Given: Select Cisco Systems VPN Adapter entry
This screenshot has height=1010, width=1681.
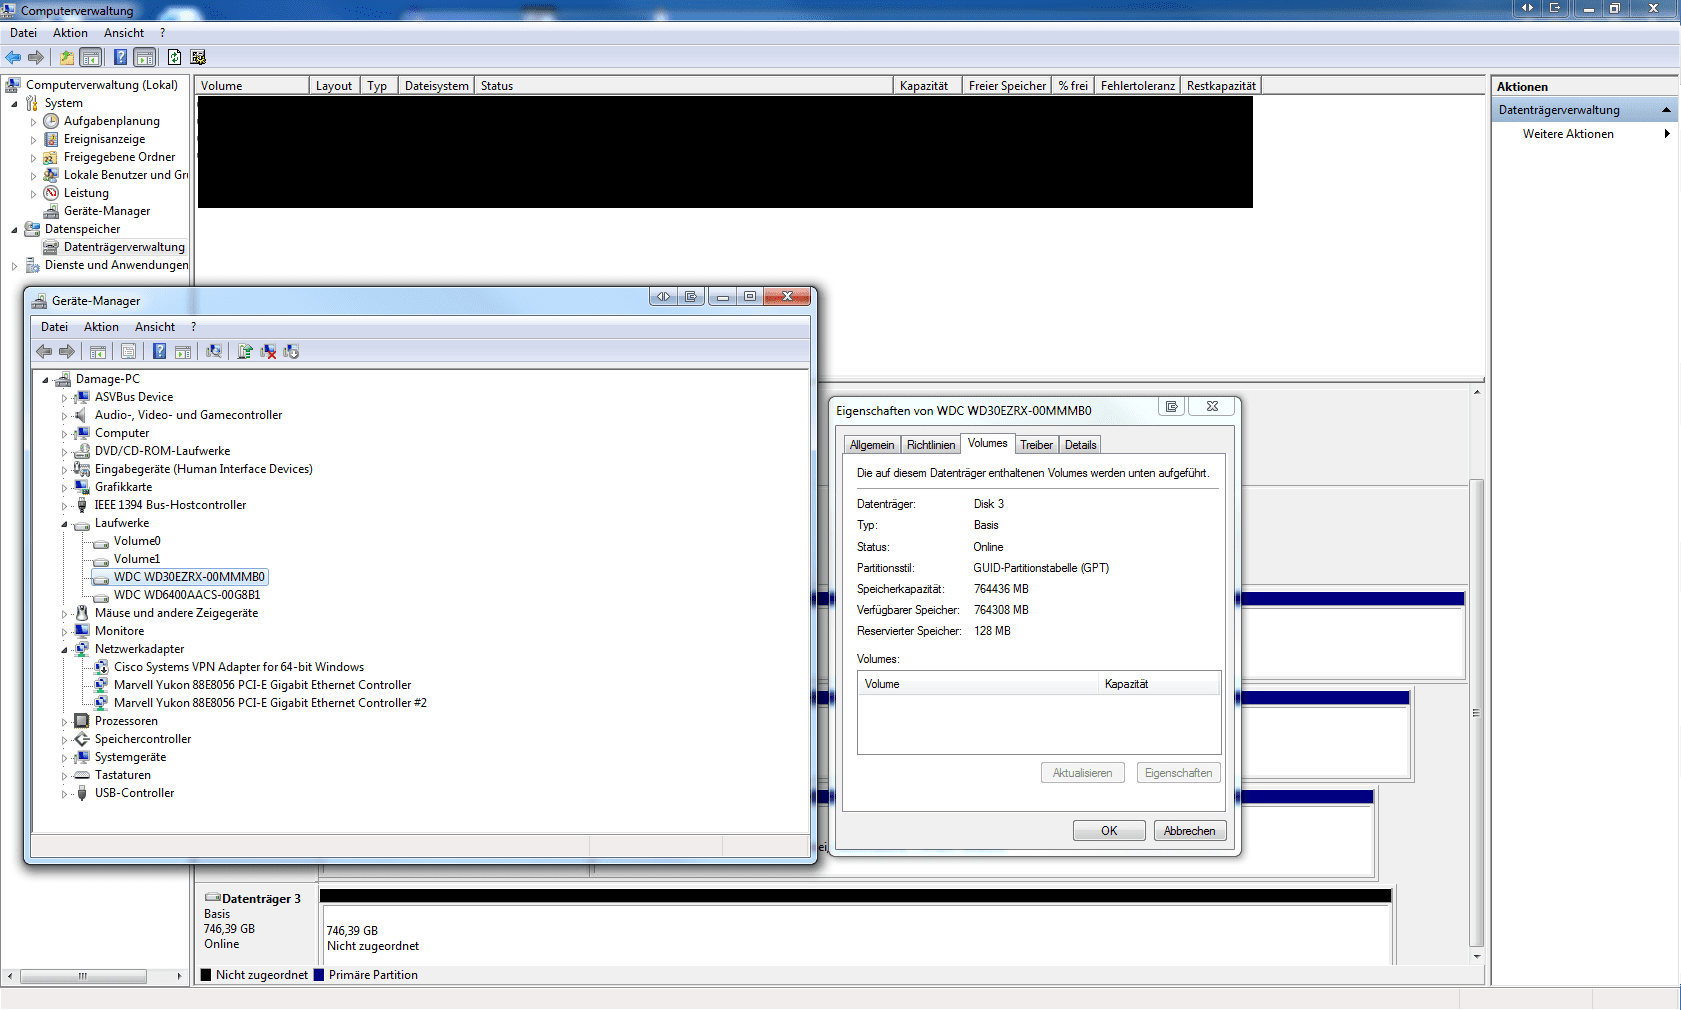Looking at the screenshot, I should pyautogui.click(x=239, y=667).
